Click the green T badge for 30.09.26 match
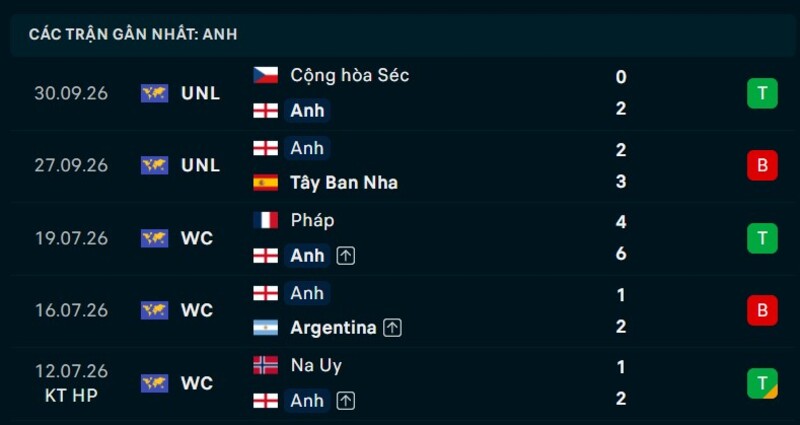The image size is (800, 425). [762, 93]
